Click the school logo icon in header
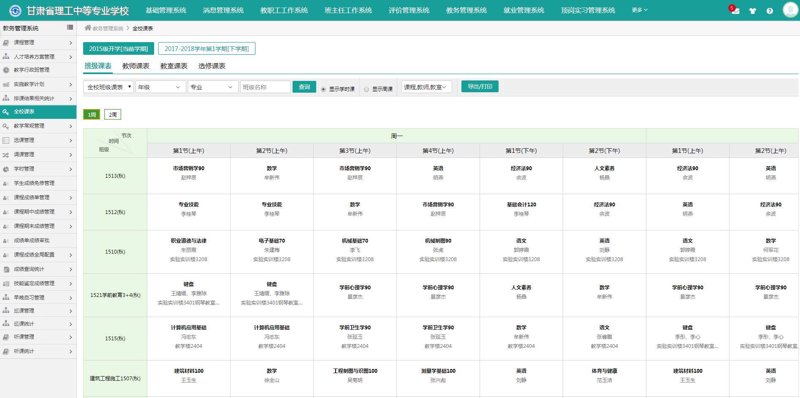The image size is (800, 398). (x=16, y=10)
